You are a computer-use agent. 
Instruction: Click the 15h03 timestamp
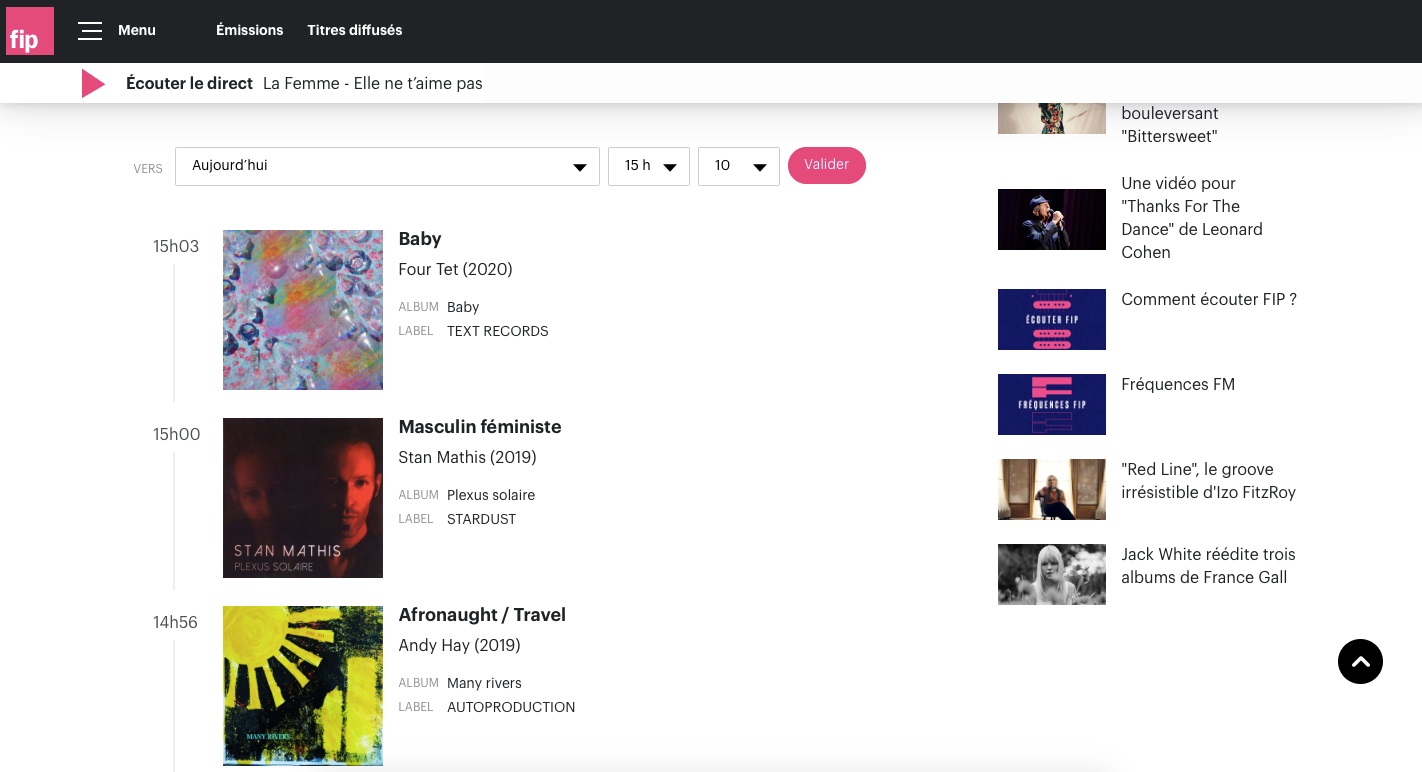176,246
